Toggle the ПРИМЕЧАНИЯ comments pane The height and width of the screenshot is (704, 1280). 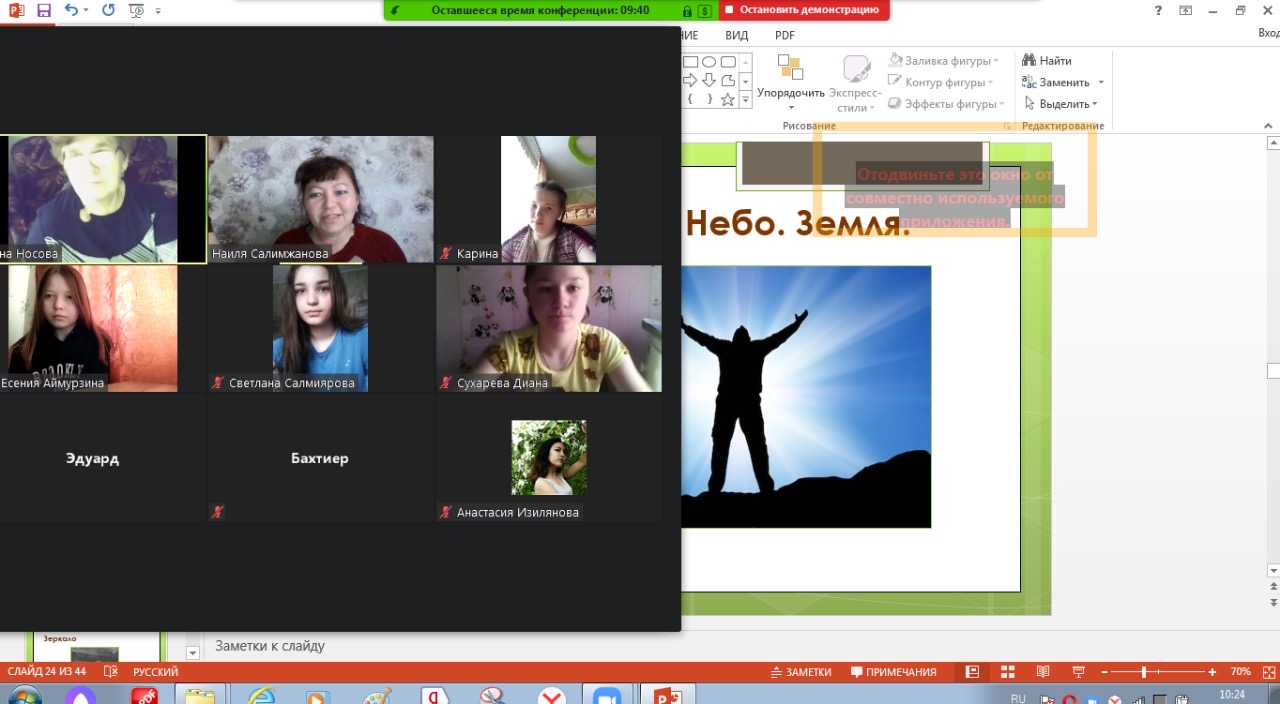(x=893, y=672)
